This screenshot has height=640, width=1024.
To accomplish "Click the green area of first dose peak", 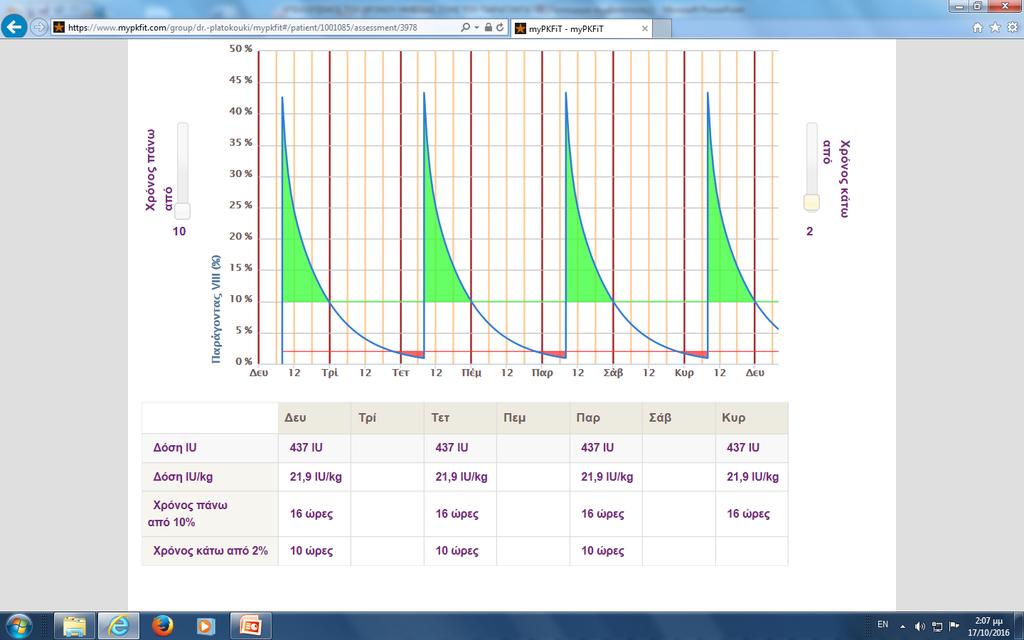I will point(295,274).
